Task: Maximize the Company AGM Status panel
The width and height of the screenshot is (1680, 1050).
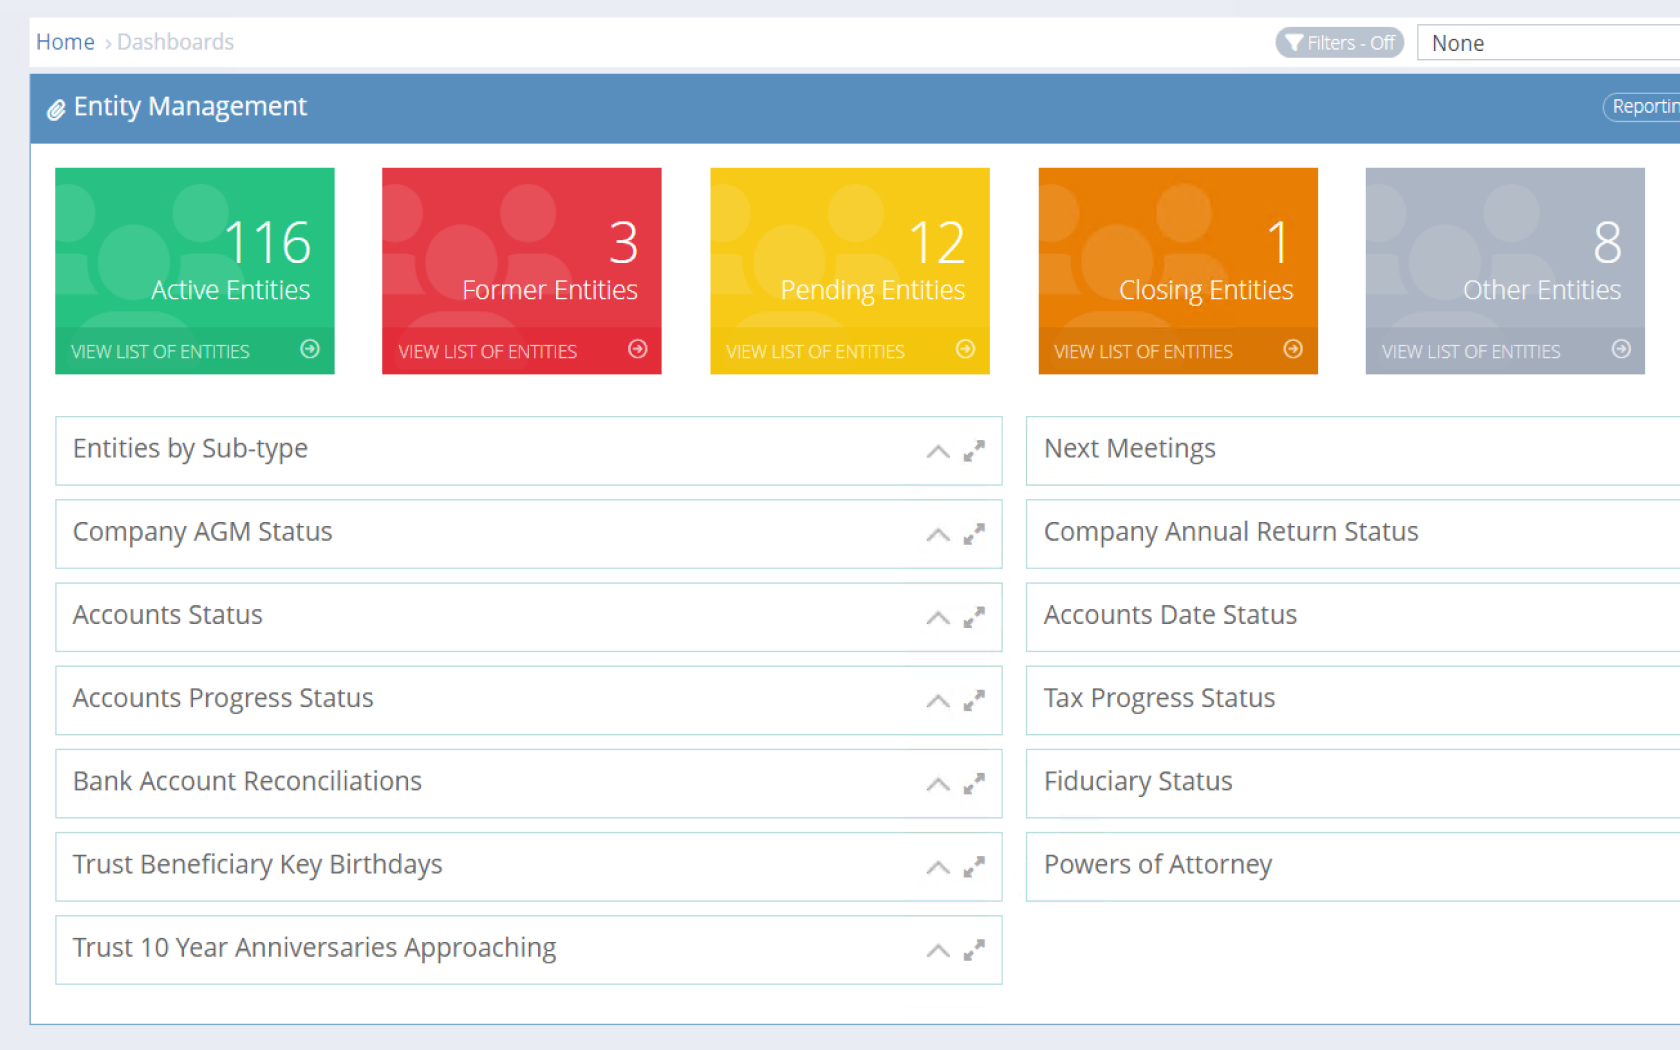Action: tap(974, 535)
